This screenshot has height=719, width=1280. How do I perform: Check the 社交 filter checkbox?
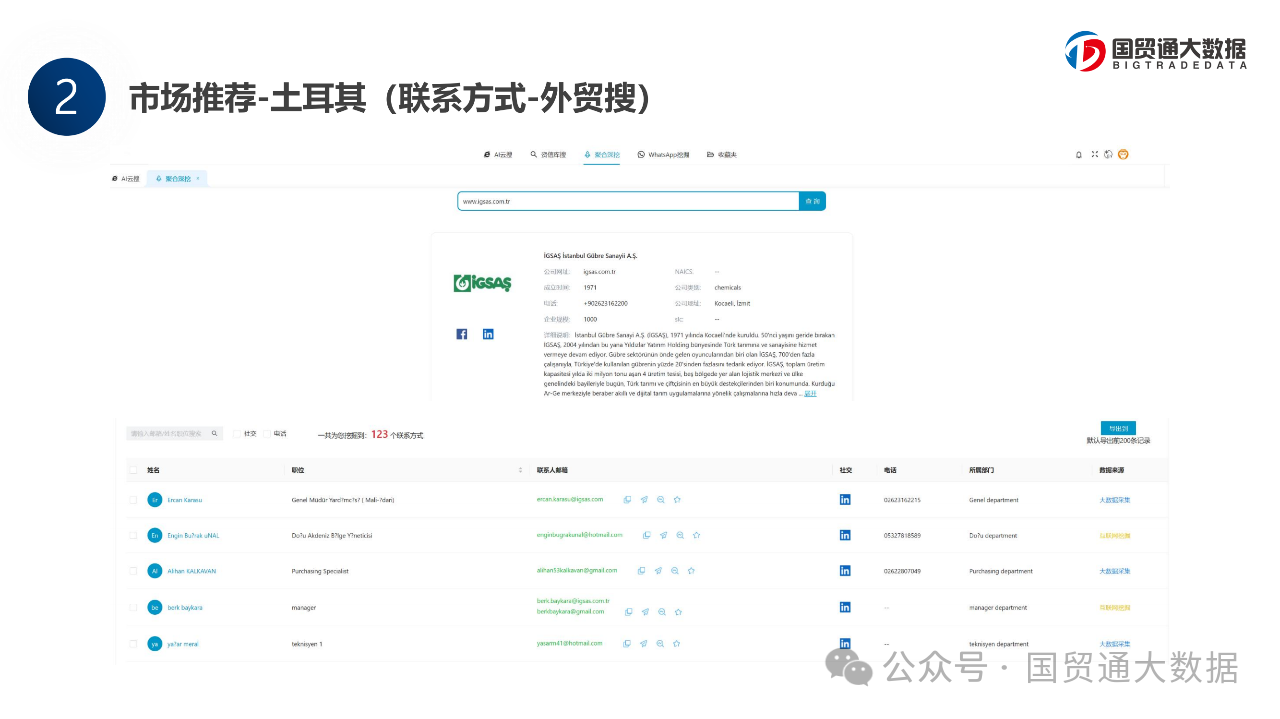pyautogui.click(x=237, y=434)
